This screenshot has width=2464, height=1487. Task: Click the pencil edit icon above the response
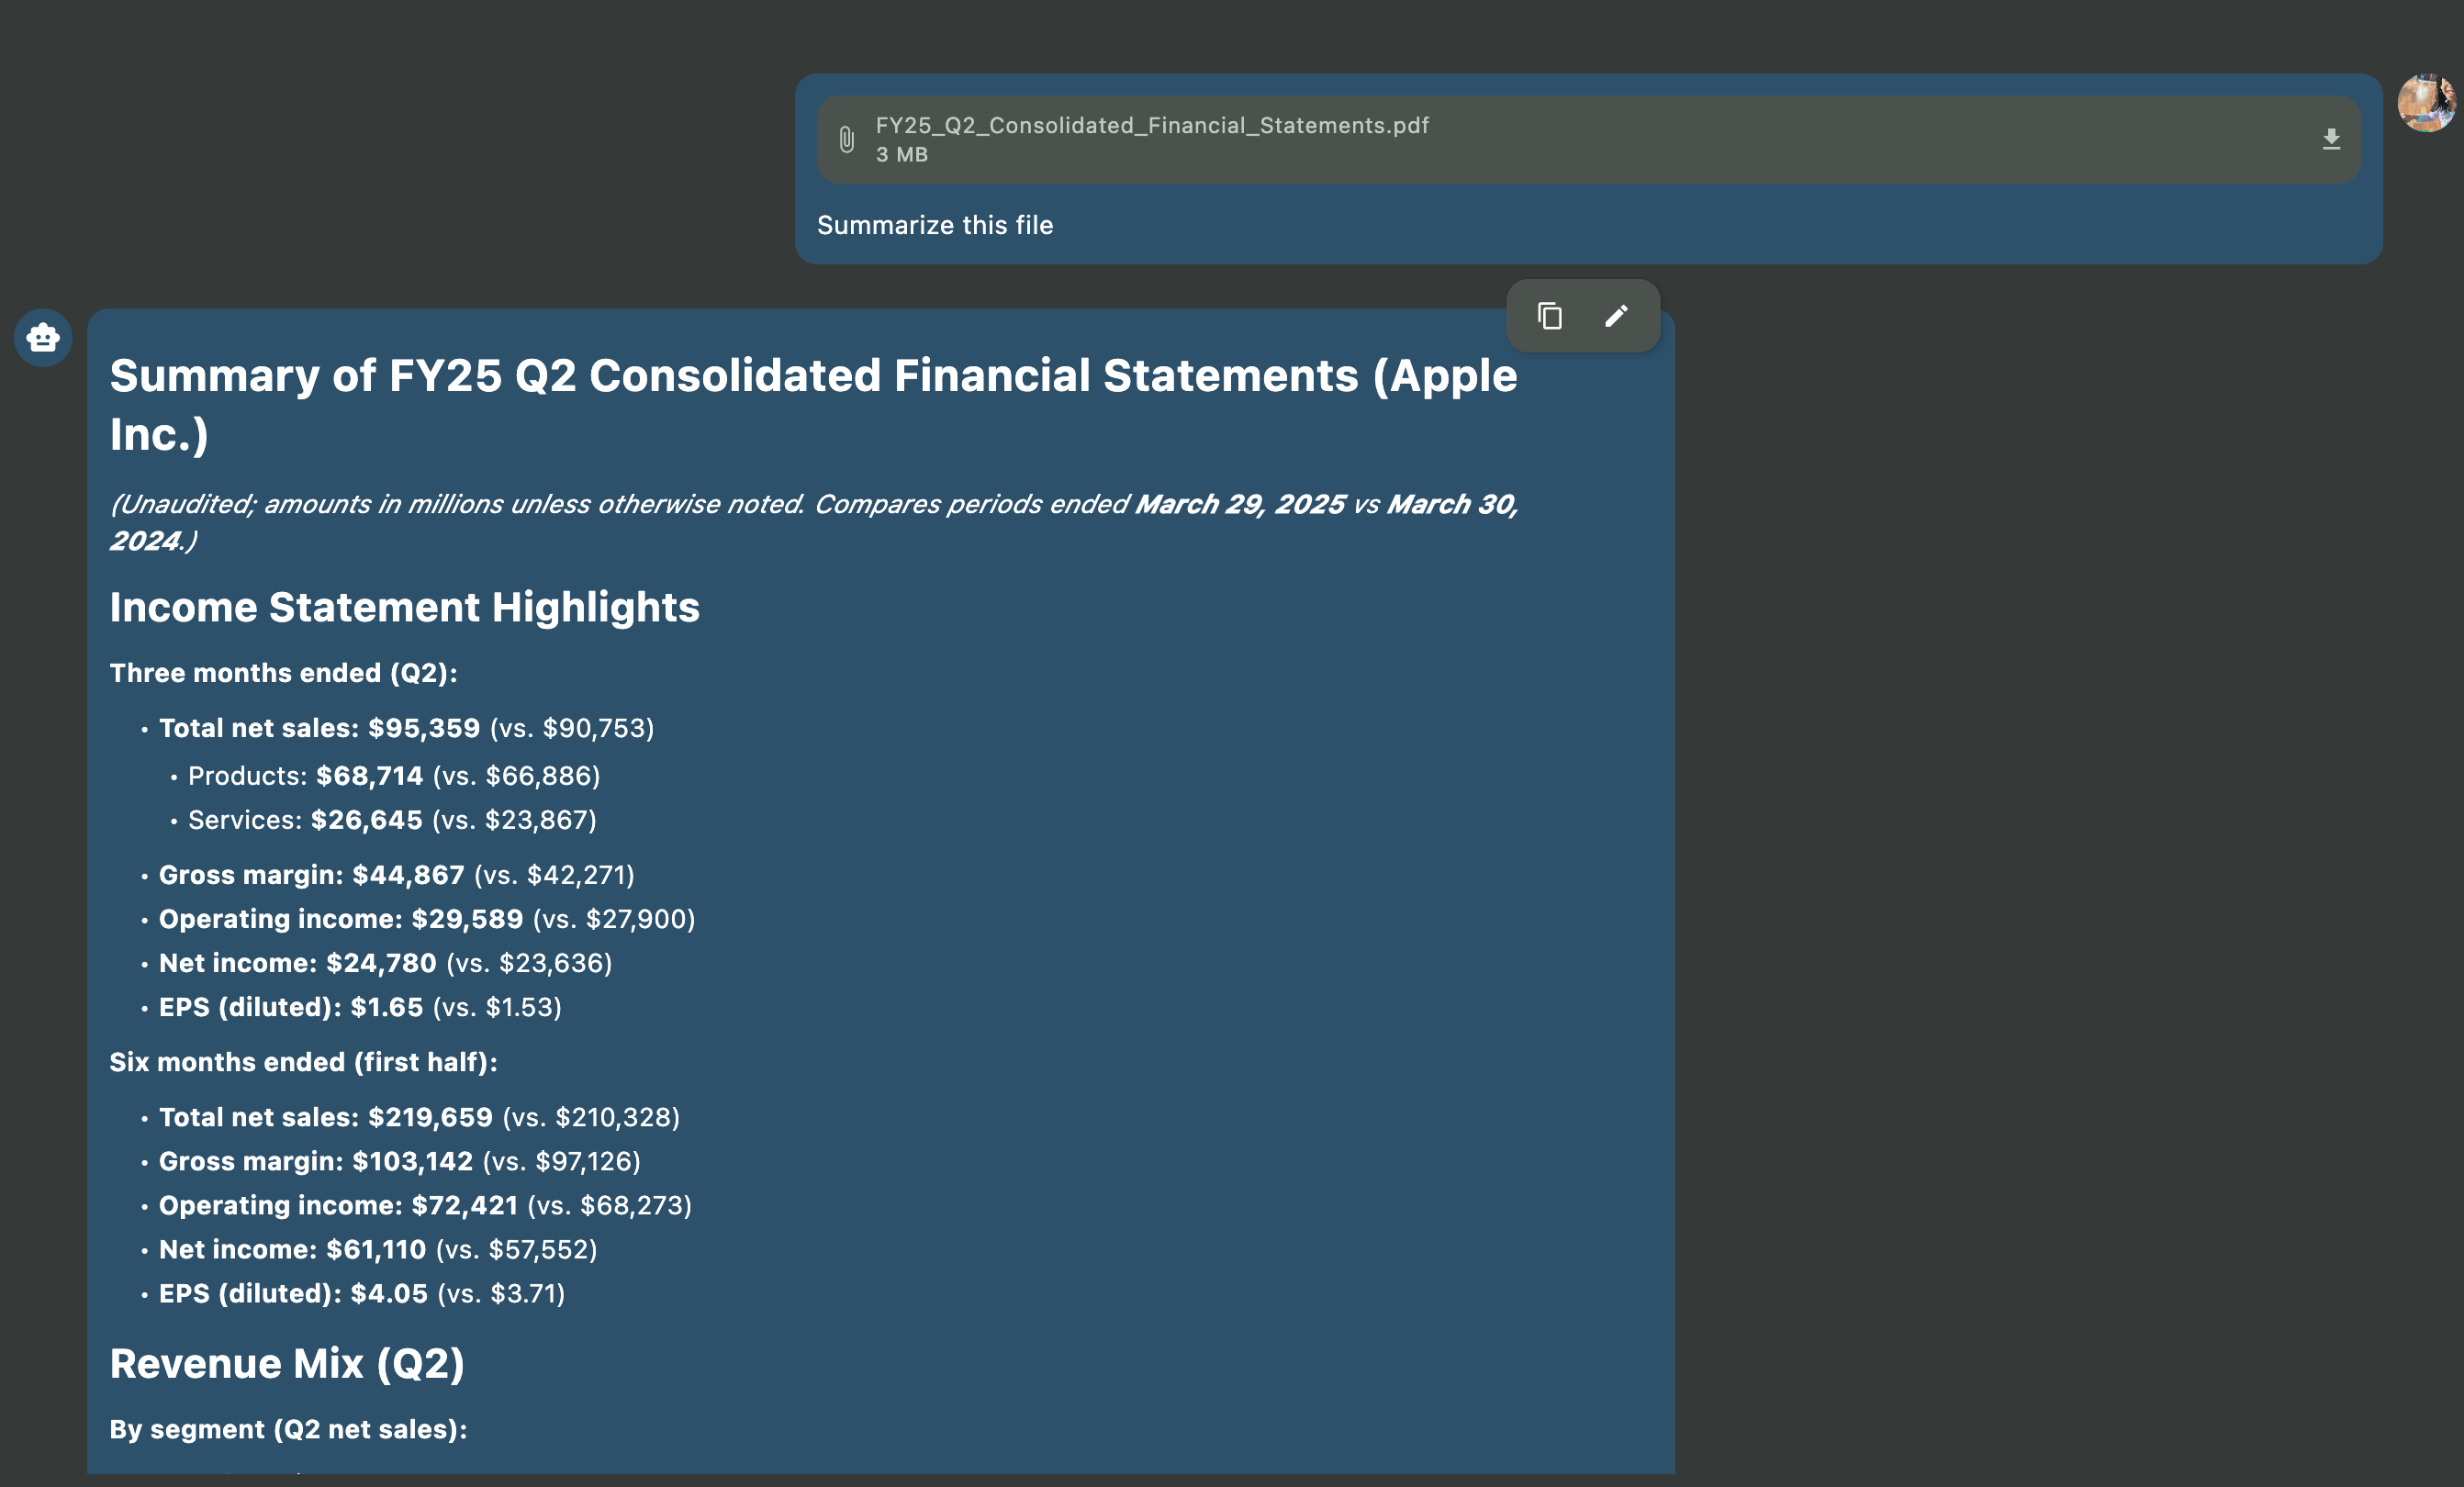1616,316
